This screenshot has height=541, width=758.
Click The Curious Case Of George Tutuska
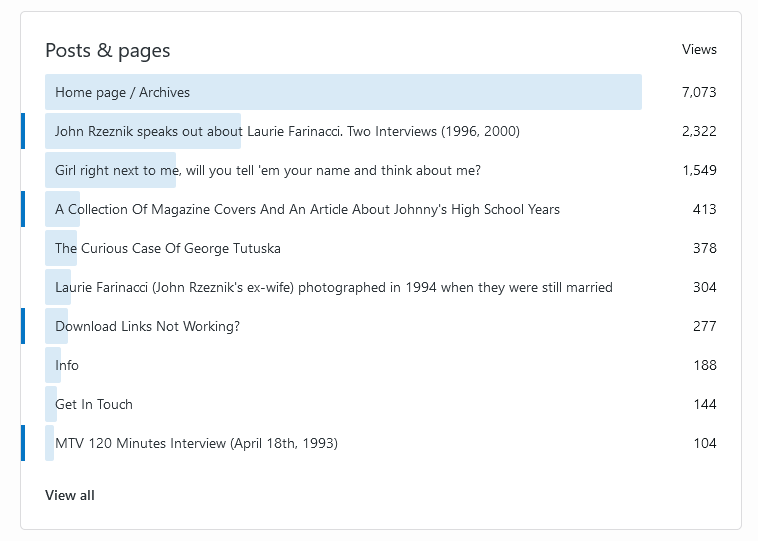click(x=167, y=248)
